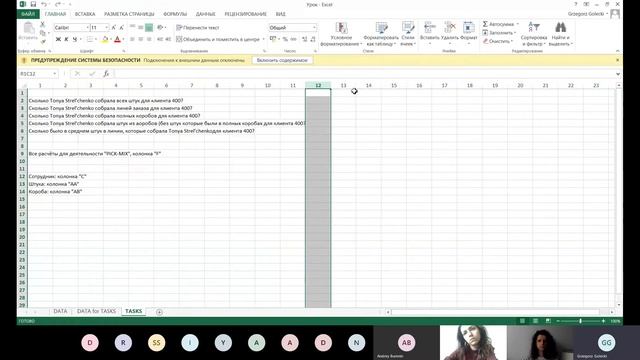Screen dimensions: 640x360
Task: Redo action in Quick Access toolbar
Action: (58, 4)
